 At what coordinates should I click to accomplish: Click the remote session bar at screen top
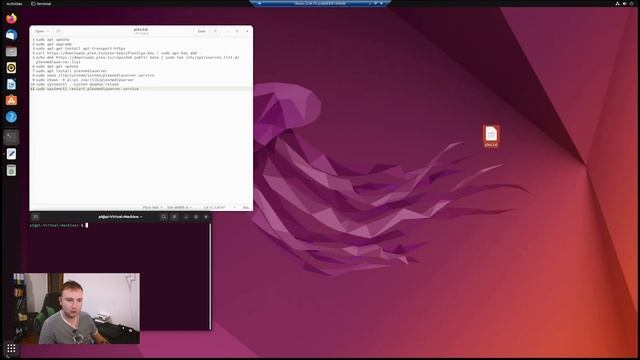click(x=320, y=3)
